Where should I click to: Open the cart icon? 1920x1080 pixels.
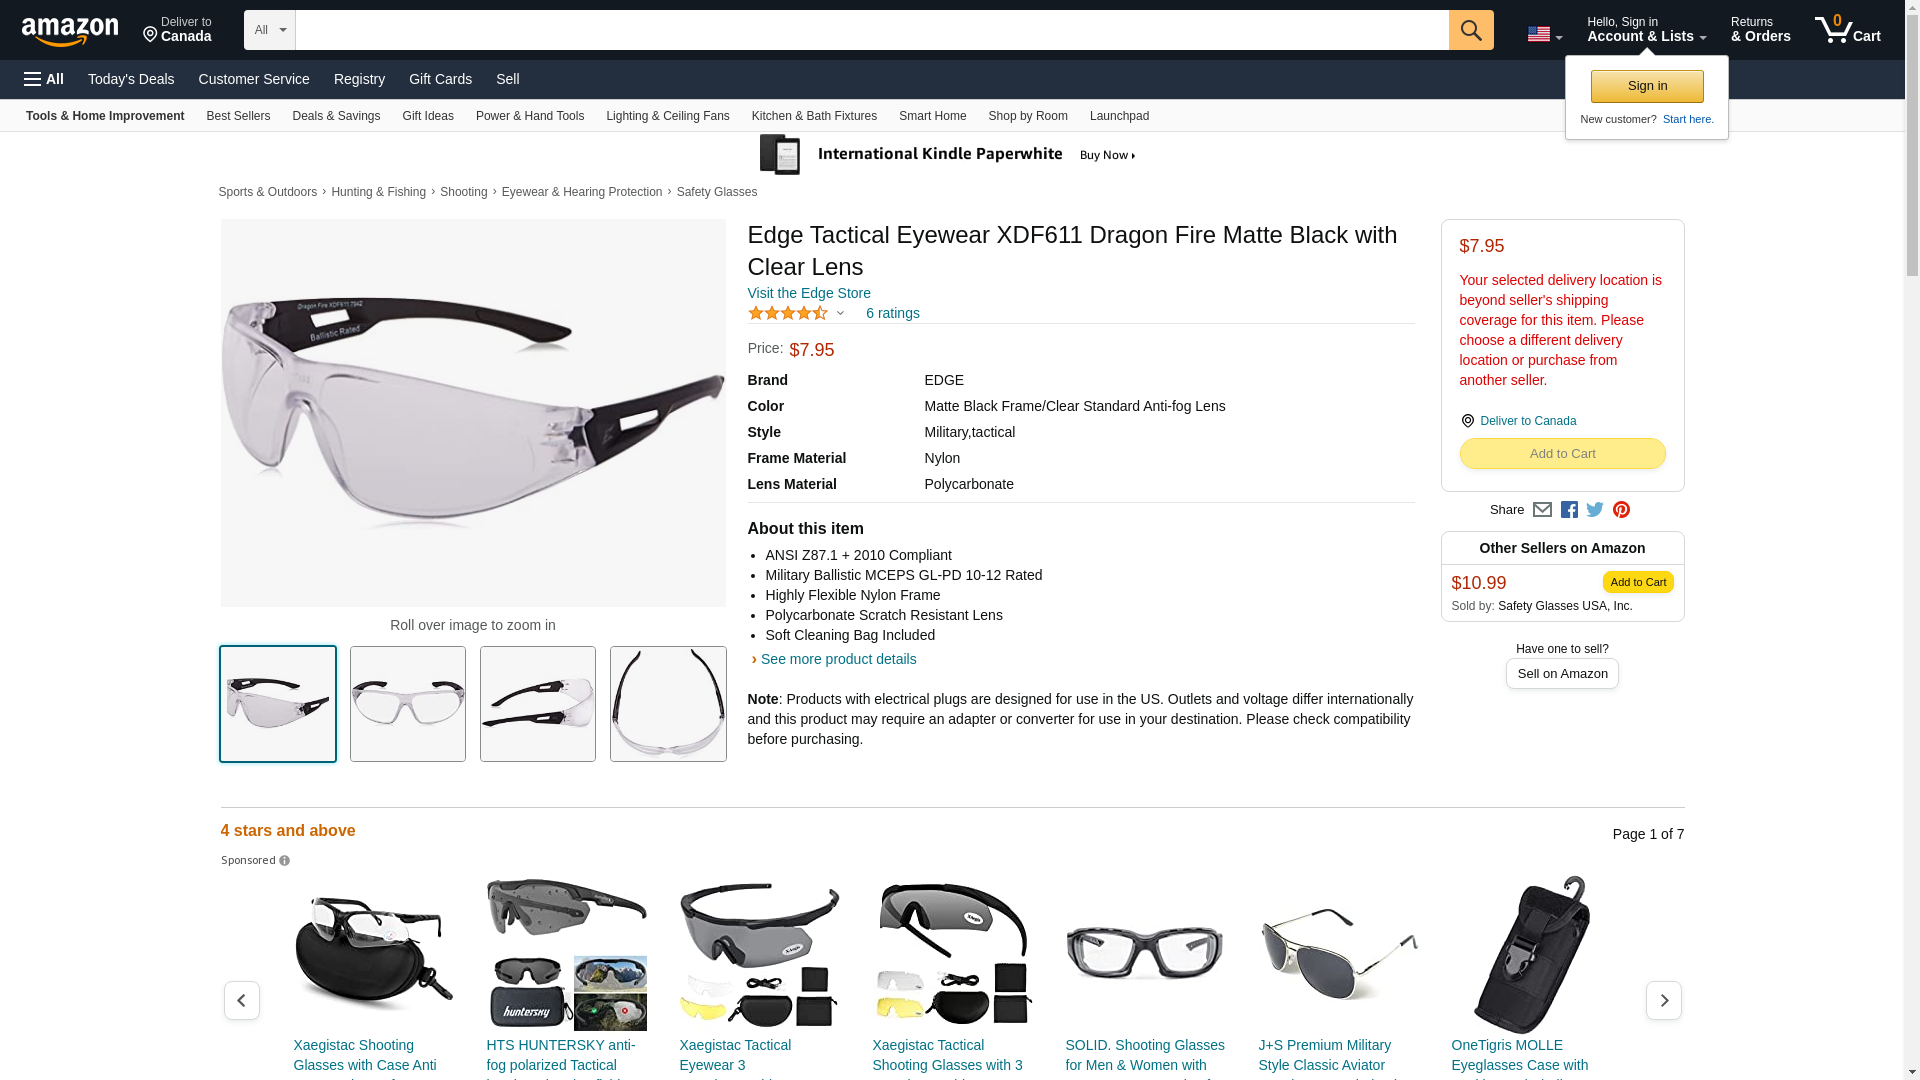(1847, 30)
